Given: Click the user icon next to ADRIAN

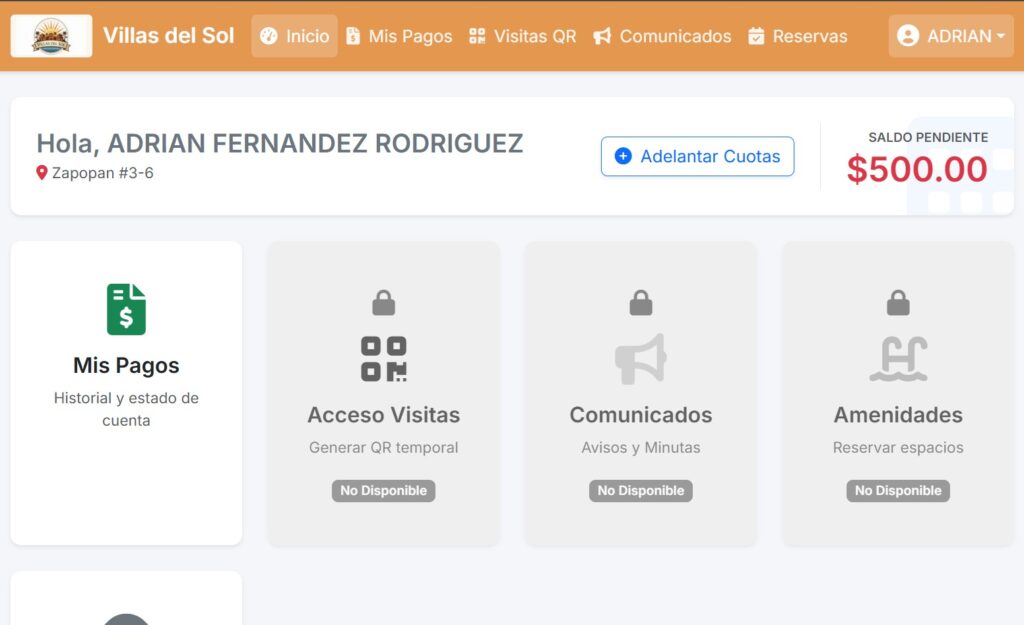Looking at the screenshot, I should point(910,36).
